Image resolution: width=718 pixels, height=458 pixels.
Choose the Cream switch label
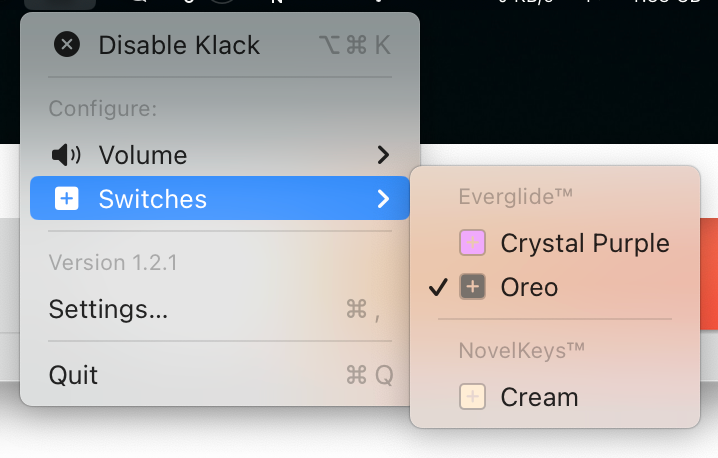coord(539,397)
